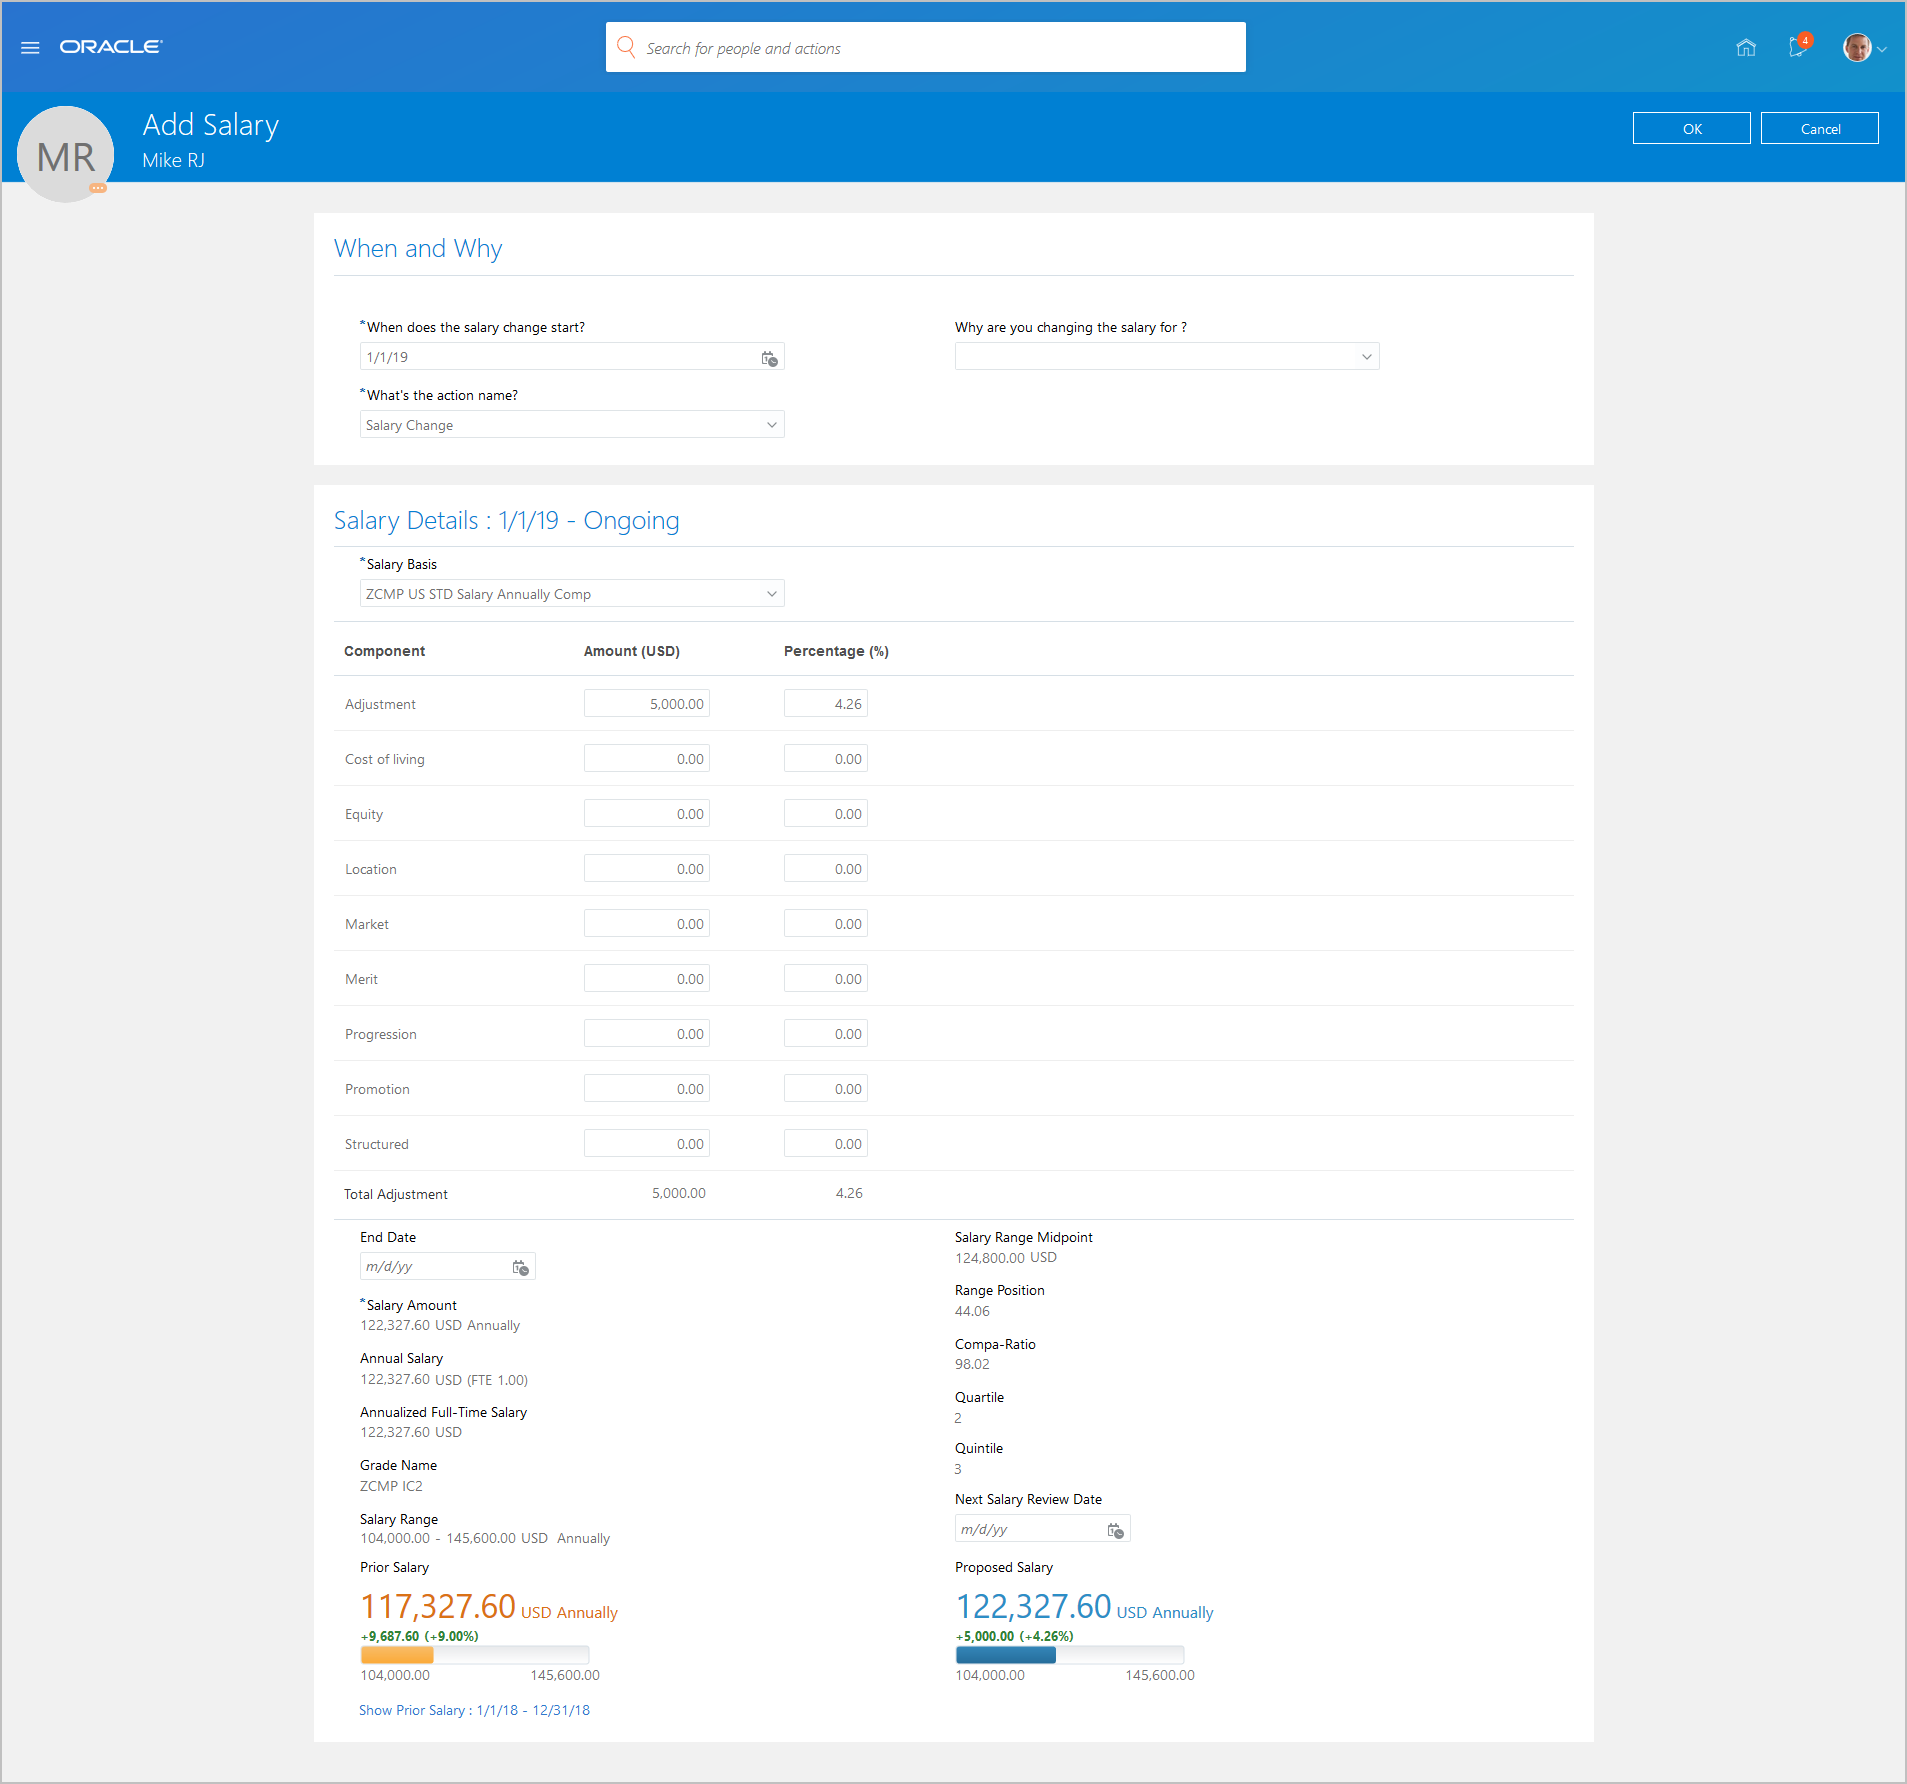Click the '+5,000.00 (+4.26%)' change text
This screenshot has height=1784, width=1907.
pos(1015,1636)
